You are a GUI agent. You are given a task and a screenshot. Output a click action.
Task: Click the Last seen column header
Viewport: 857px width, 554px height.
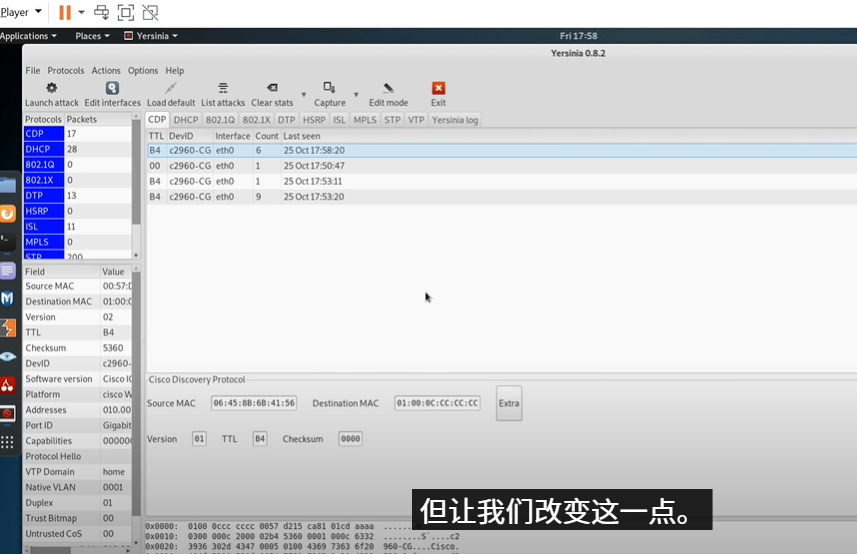(x=302, y=136)
